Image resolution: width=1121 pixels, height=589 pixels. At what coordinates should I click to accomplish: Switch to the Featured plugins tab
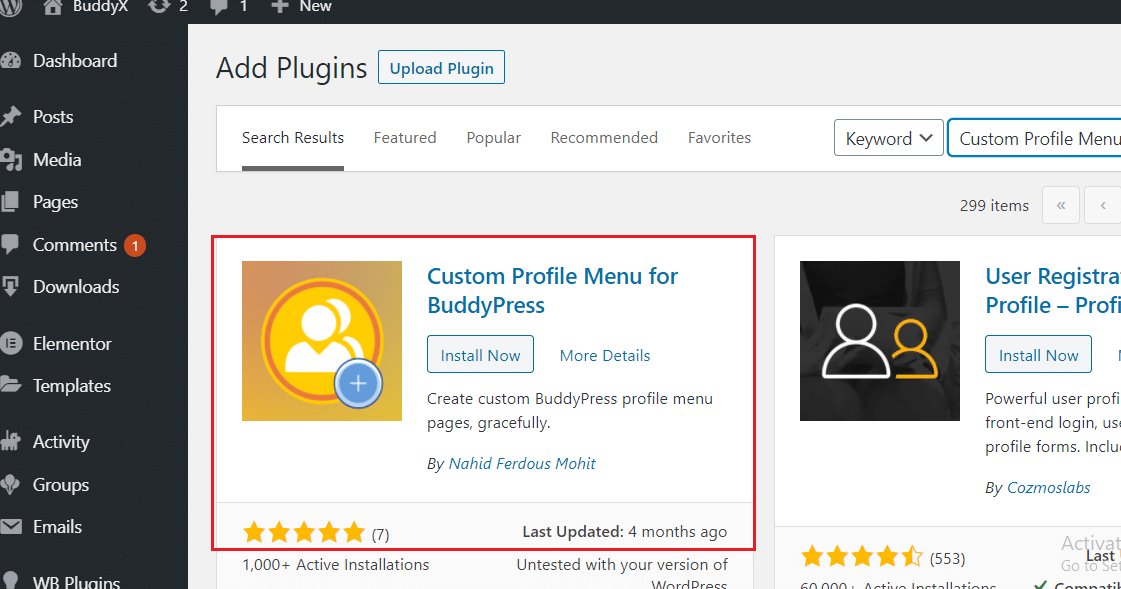pyautogui.click(x=405, y=137)
